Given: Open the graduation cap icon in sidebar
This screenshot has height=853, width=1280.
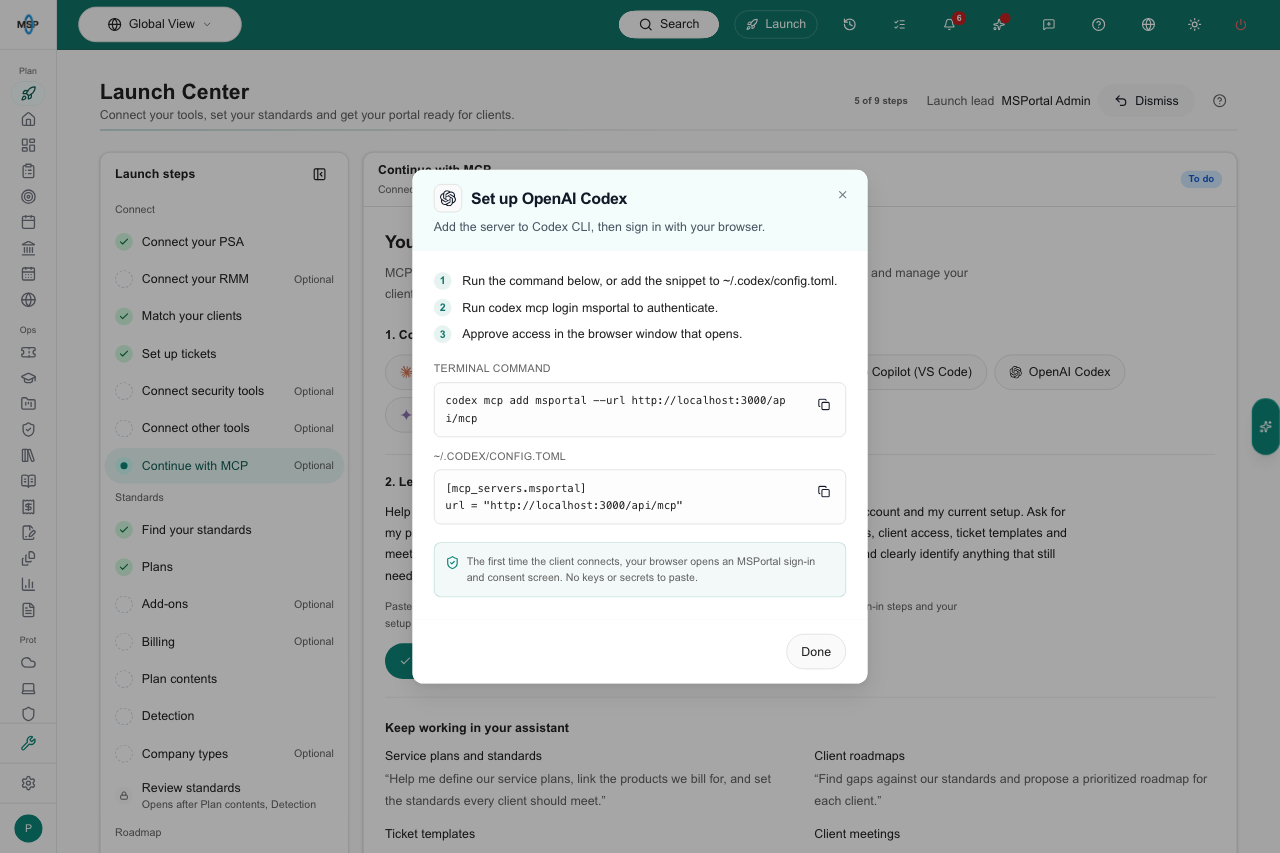Looking at the screenshot, I should pyautogui.click(x=28, y=378).
